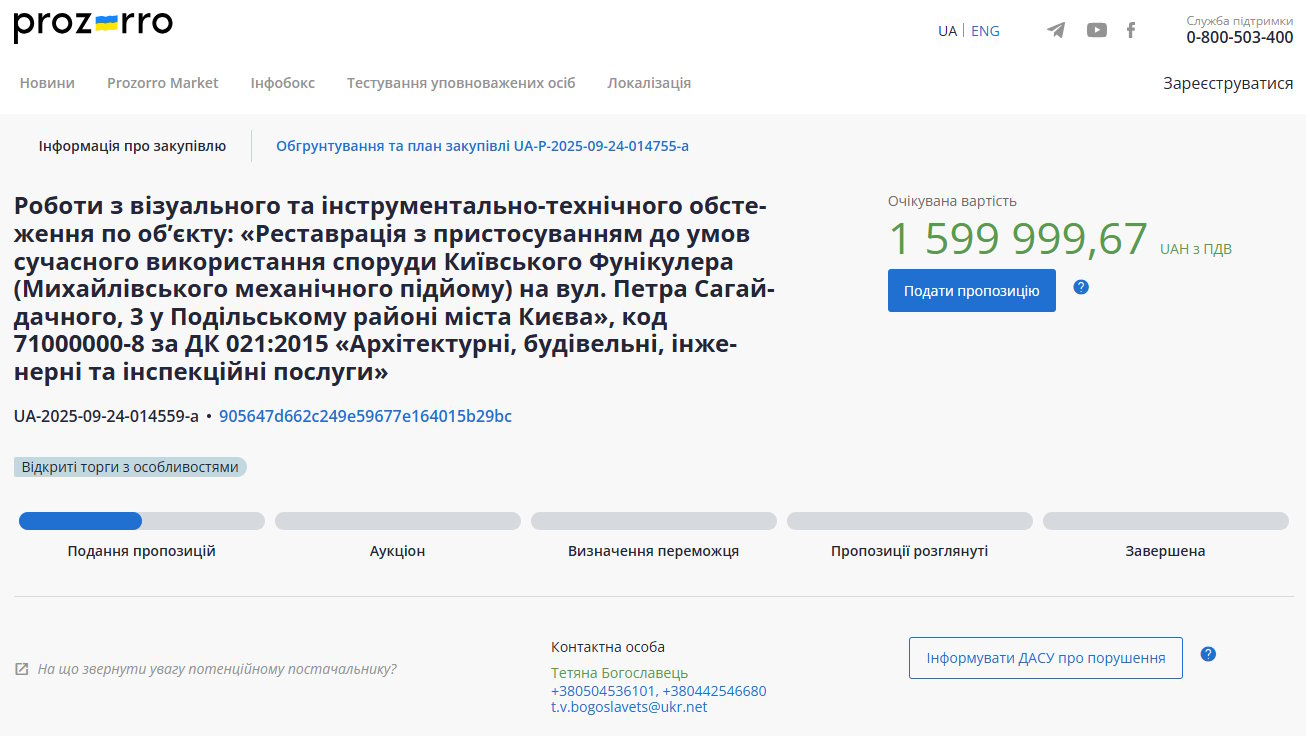
Task: Open Обгрунтування та план закупівлі tab
Action: [x=482, y=146]
